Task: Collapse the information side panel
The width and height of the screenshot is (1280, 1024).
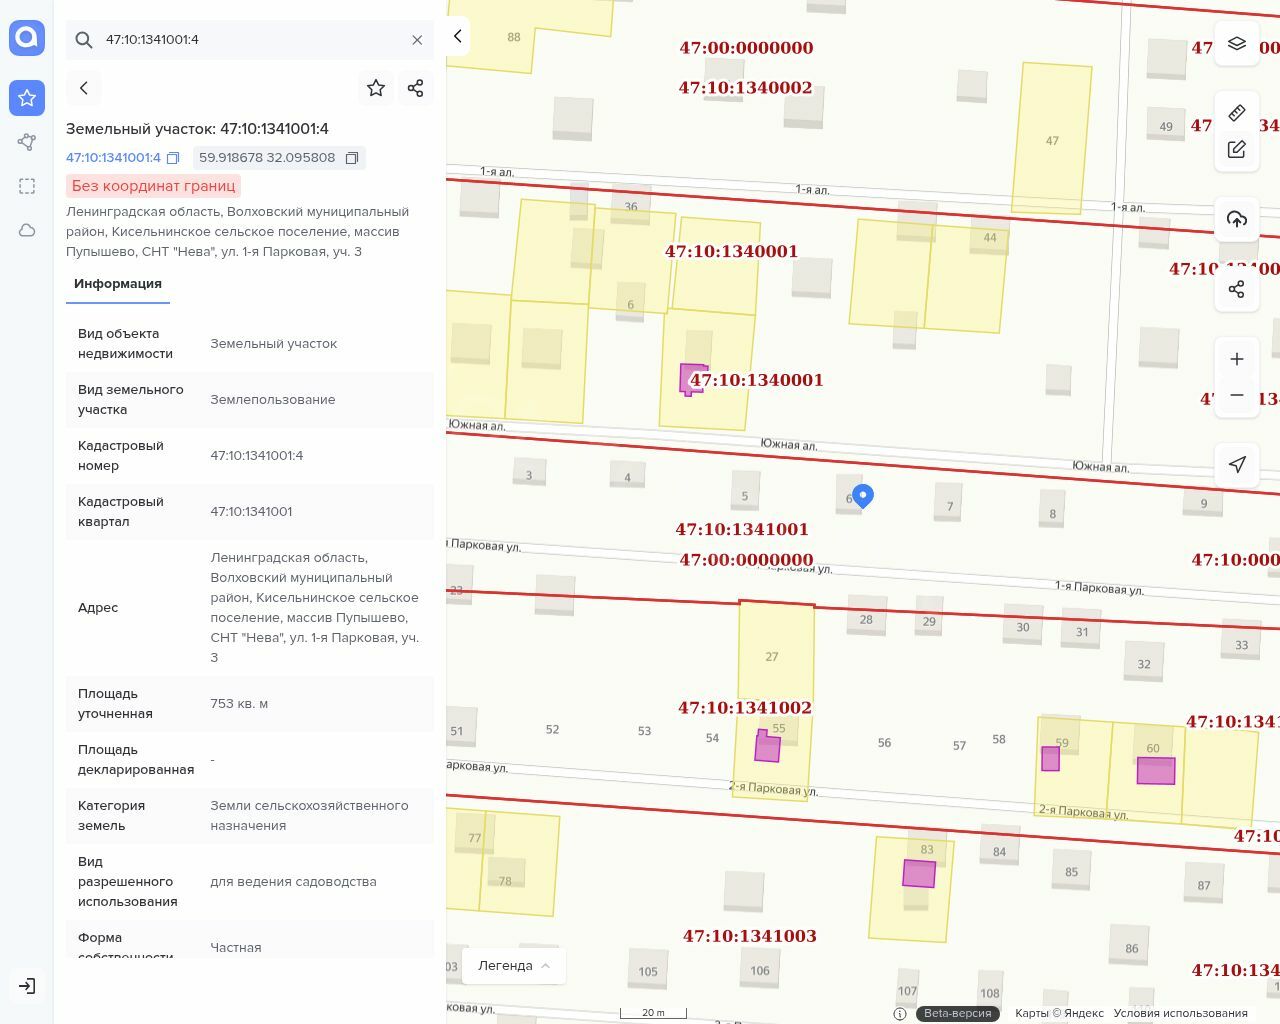Action: [458, 36]
